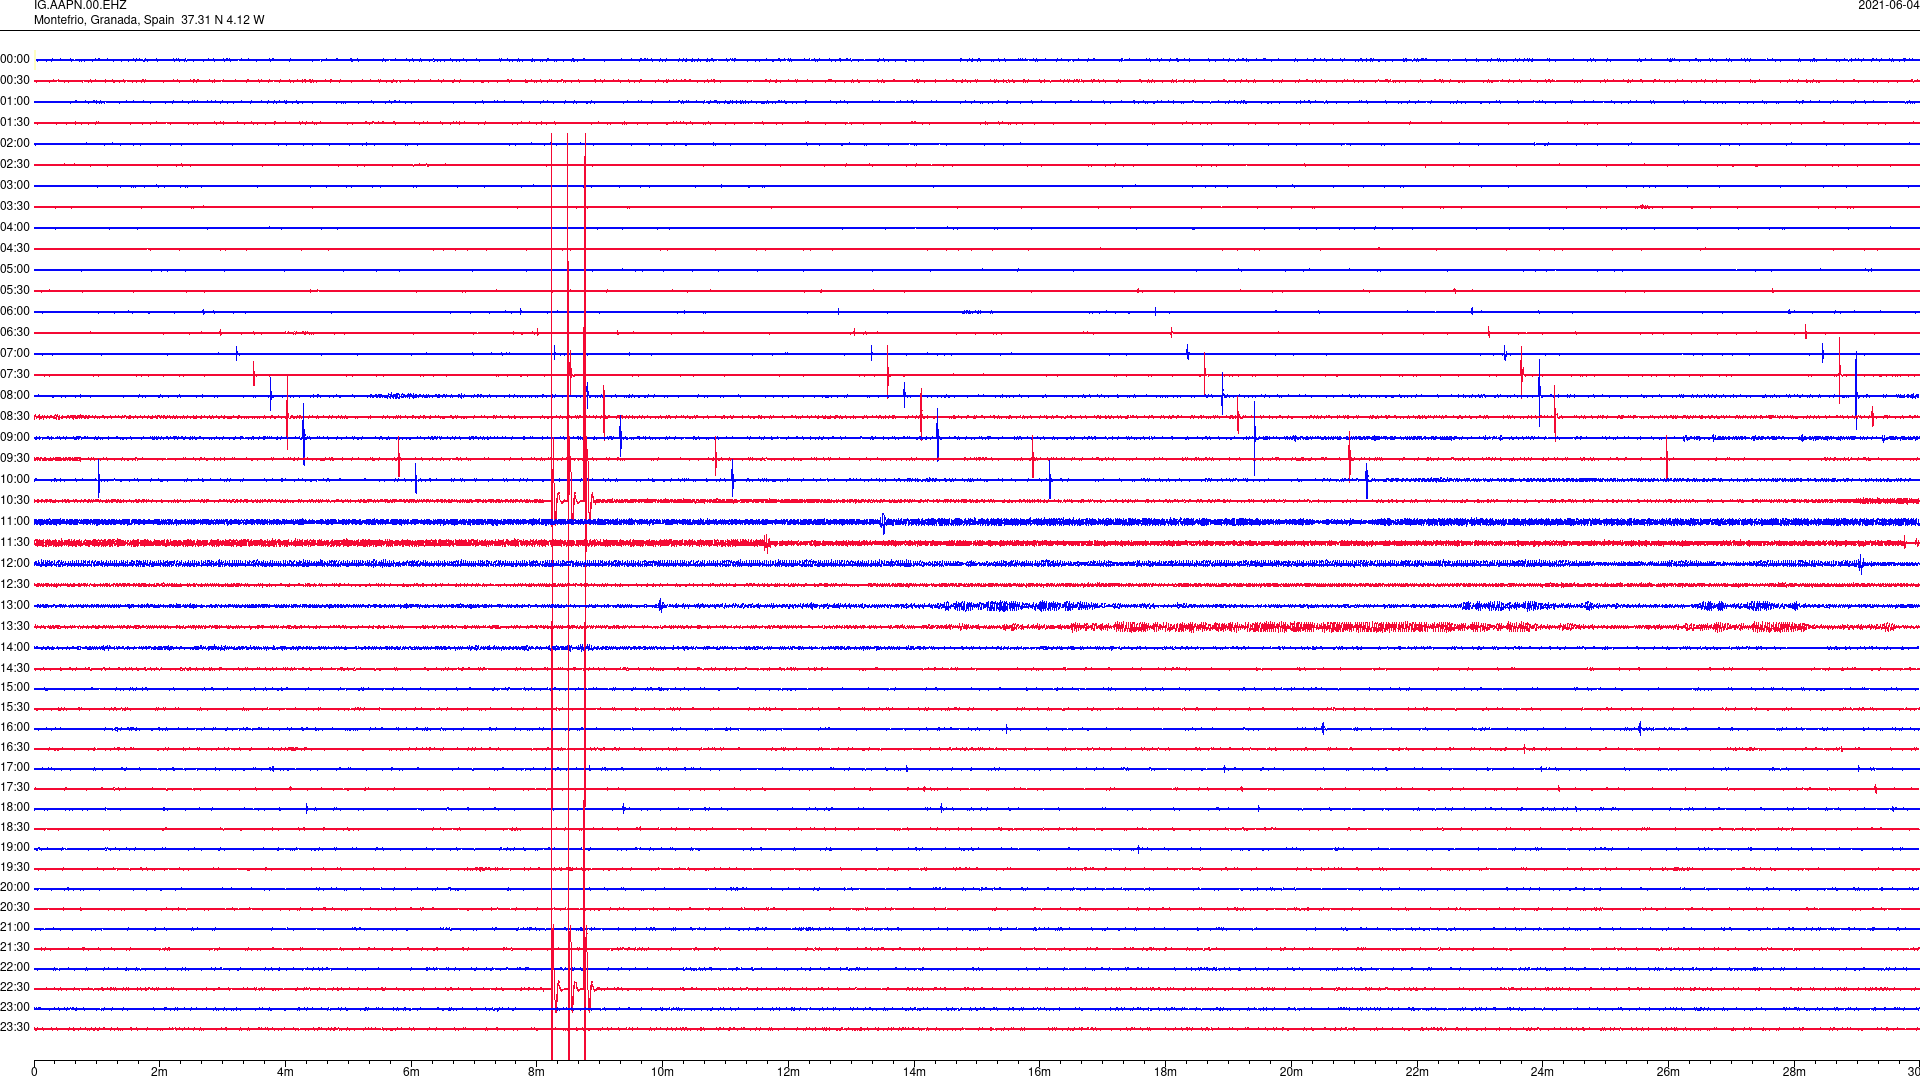Select the 10:30 time row label

[15, 501]
